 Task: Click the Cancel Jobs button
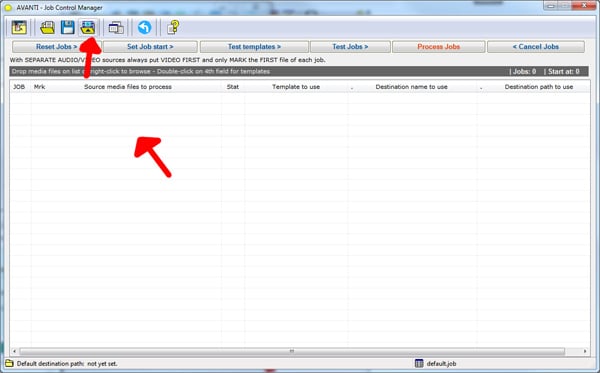pyautogui.click(x=536, y=47)
